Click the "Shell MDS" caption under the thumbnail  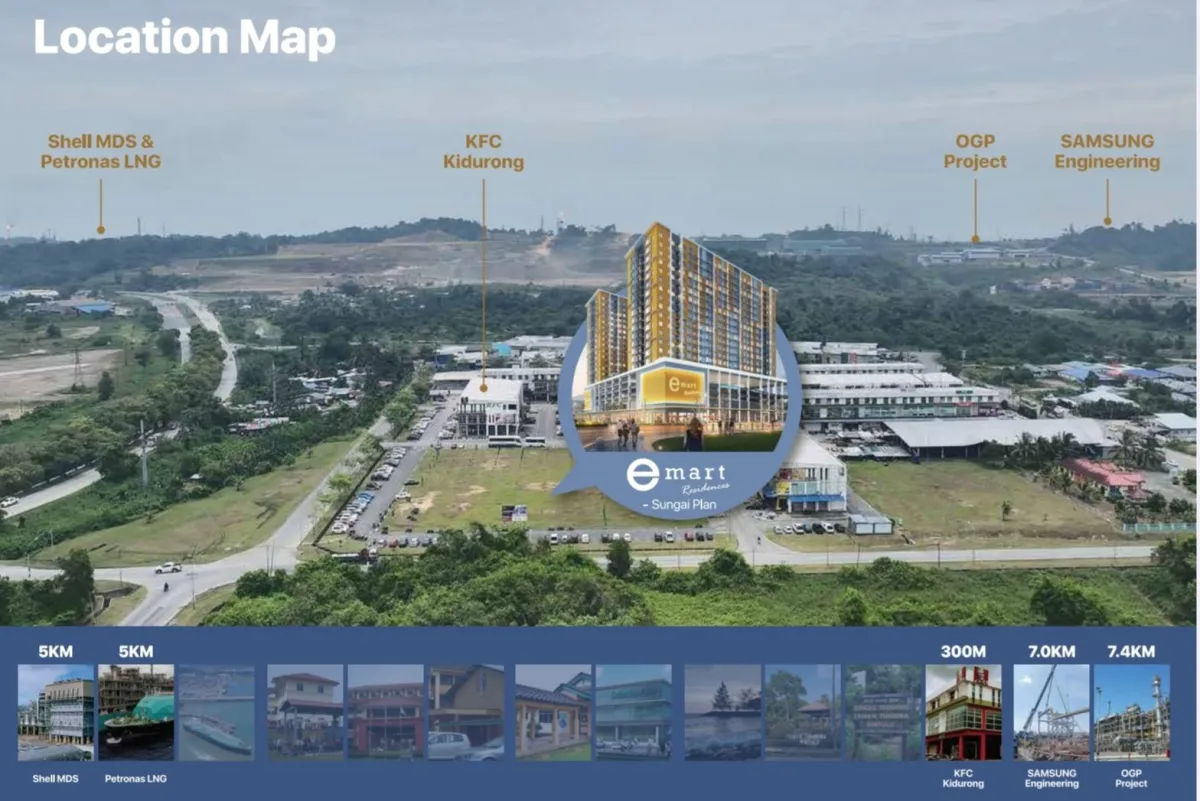click(56, 777)
